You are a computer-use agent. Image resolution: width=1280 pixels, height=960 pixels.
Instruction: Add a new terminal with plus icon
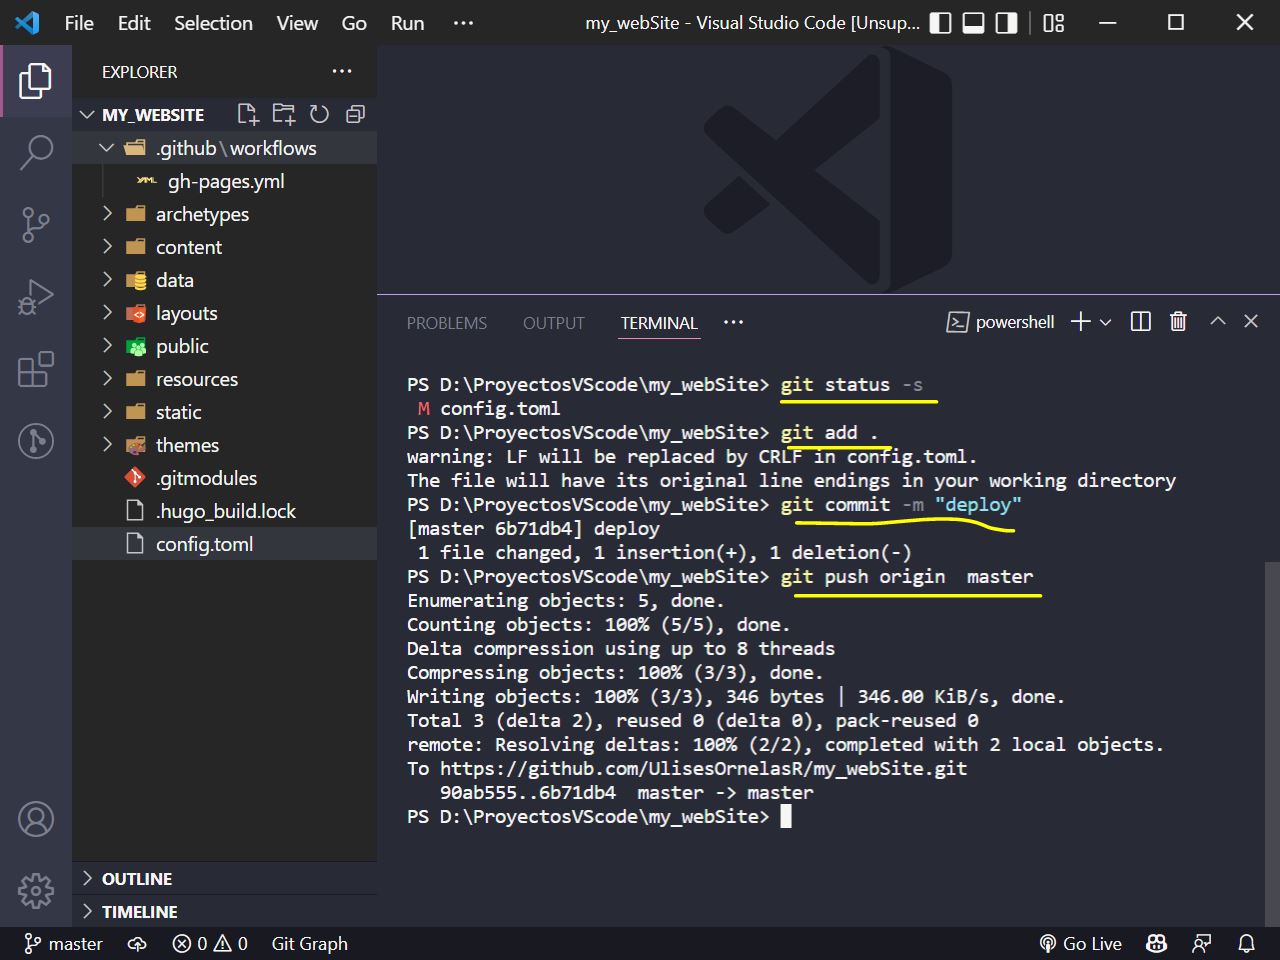point(1081,322)
